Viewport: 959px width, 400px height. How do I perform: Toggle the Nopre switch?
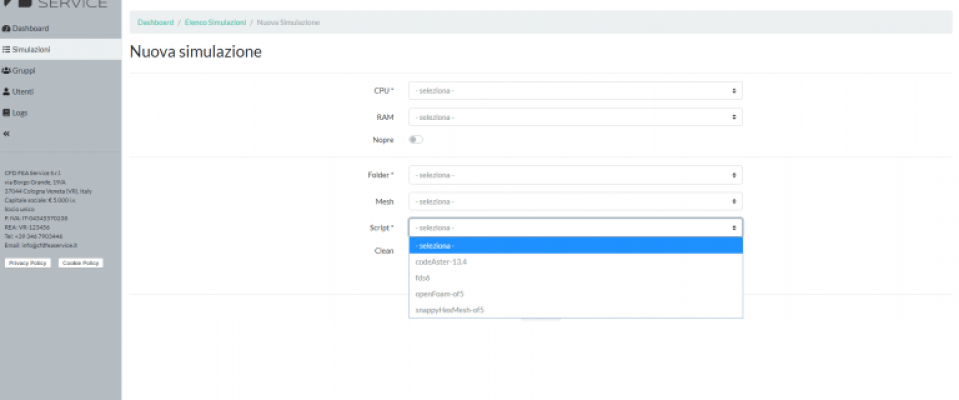point(415,139)
